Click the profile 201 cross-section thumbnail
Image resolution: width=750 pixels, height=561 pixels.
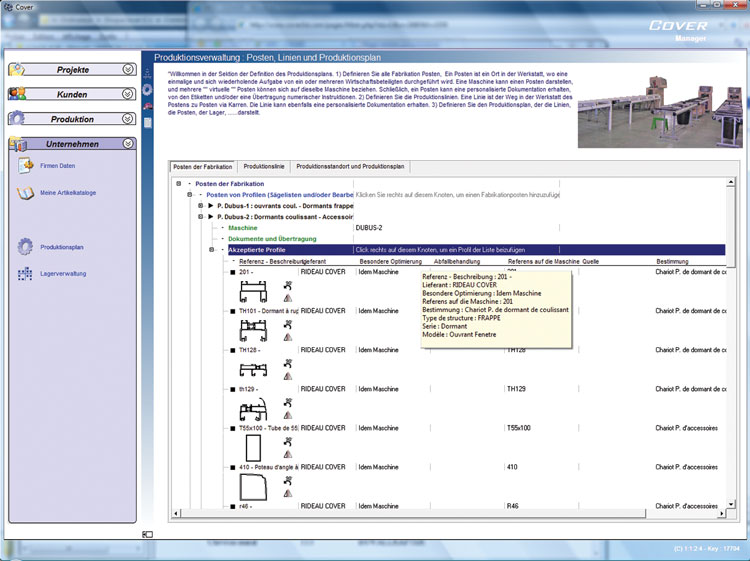click(x=253, y=292)
